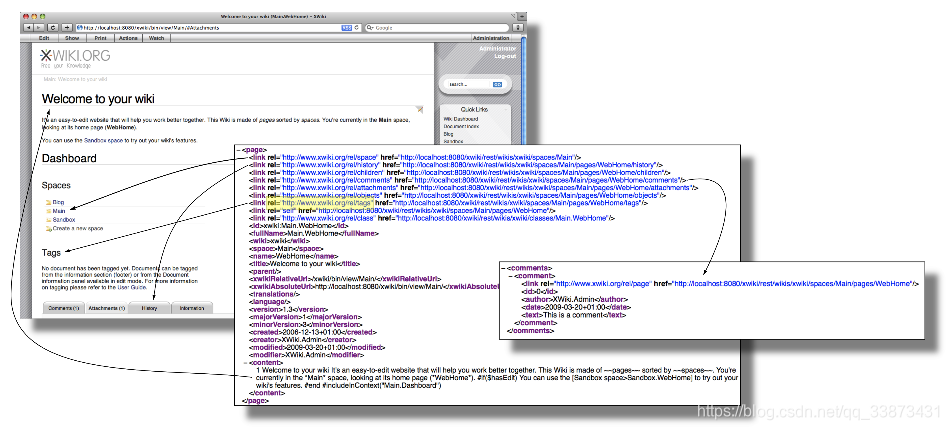Screen dimensions: 949x430
Task: Click the Log-out link
Action: click(x=505, y=56)
